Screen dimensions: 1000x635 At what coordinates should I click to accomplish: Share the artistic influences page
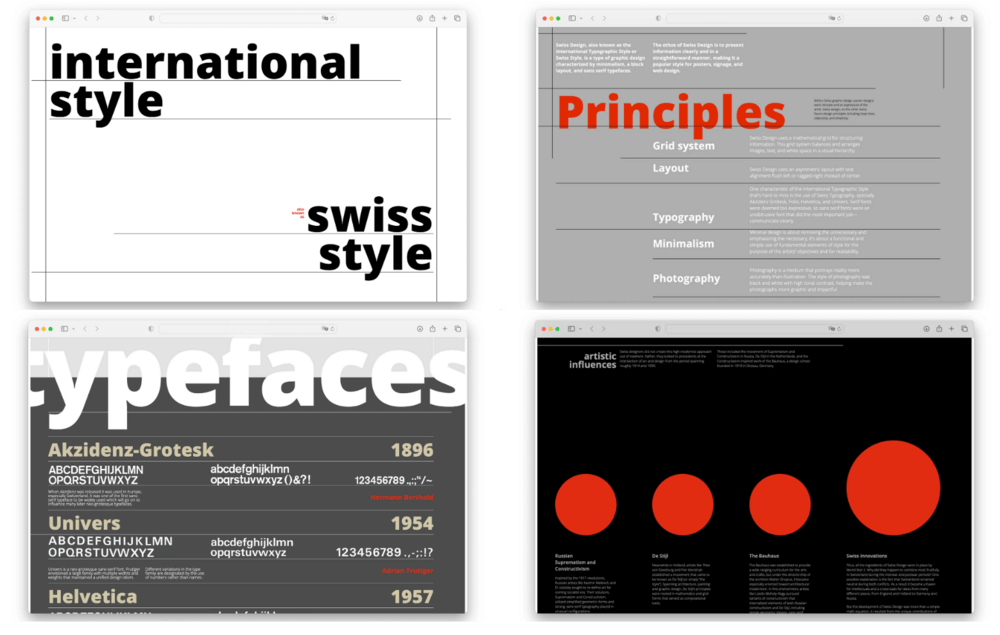click(939, 329)
